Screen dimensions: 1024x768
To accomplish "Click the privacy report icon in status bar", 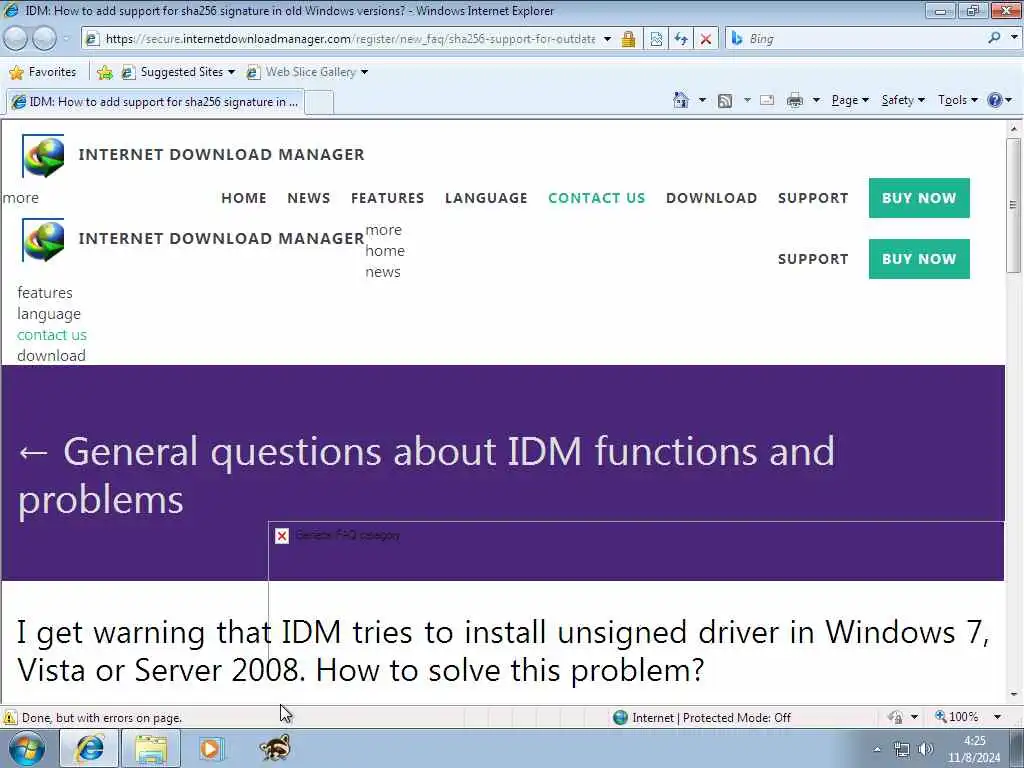I will coord(895,717).
